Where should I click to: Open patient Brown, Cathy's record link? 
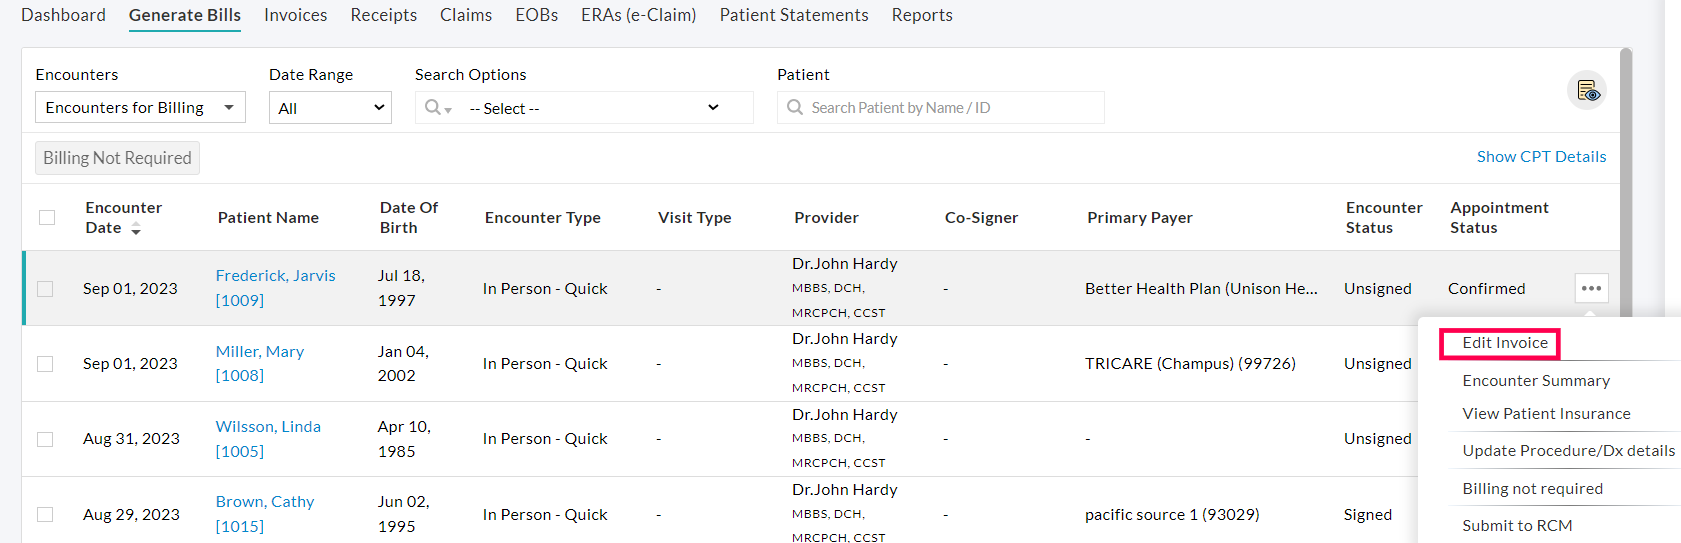point(265,502)
